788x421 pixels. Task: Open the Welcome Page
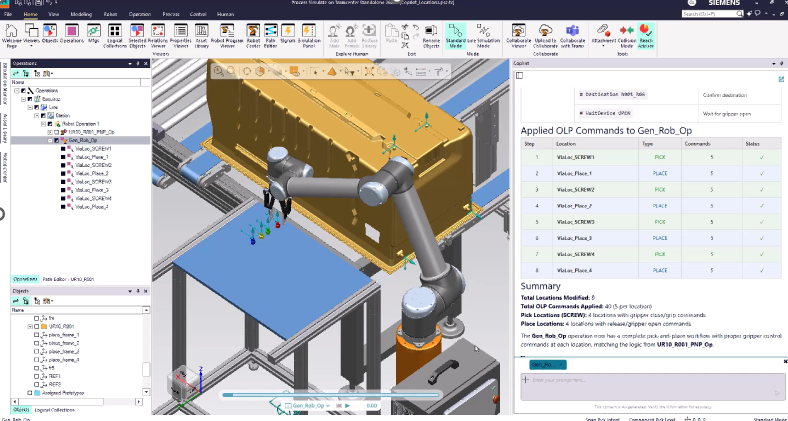(11, 35)
